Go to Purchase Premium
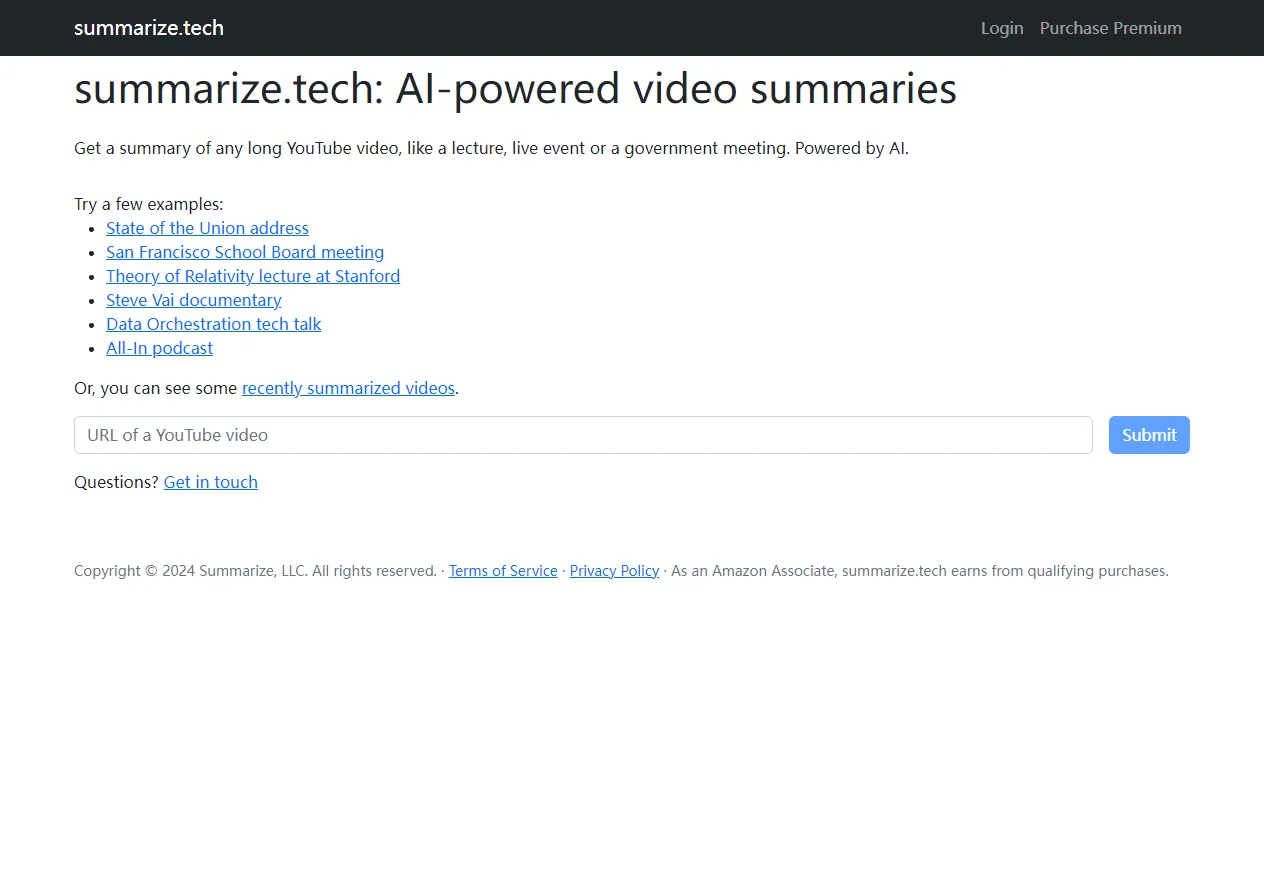Screen dimensions: 1264x887 (1110, 28)
